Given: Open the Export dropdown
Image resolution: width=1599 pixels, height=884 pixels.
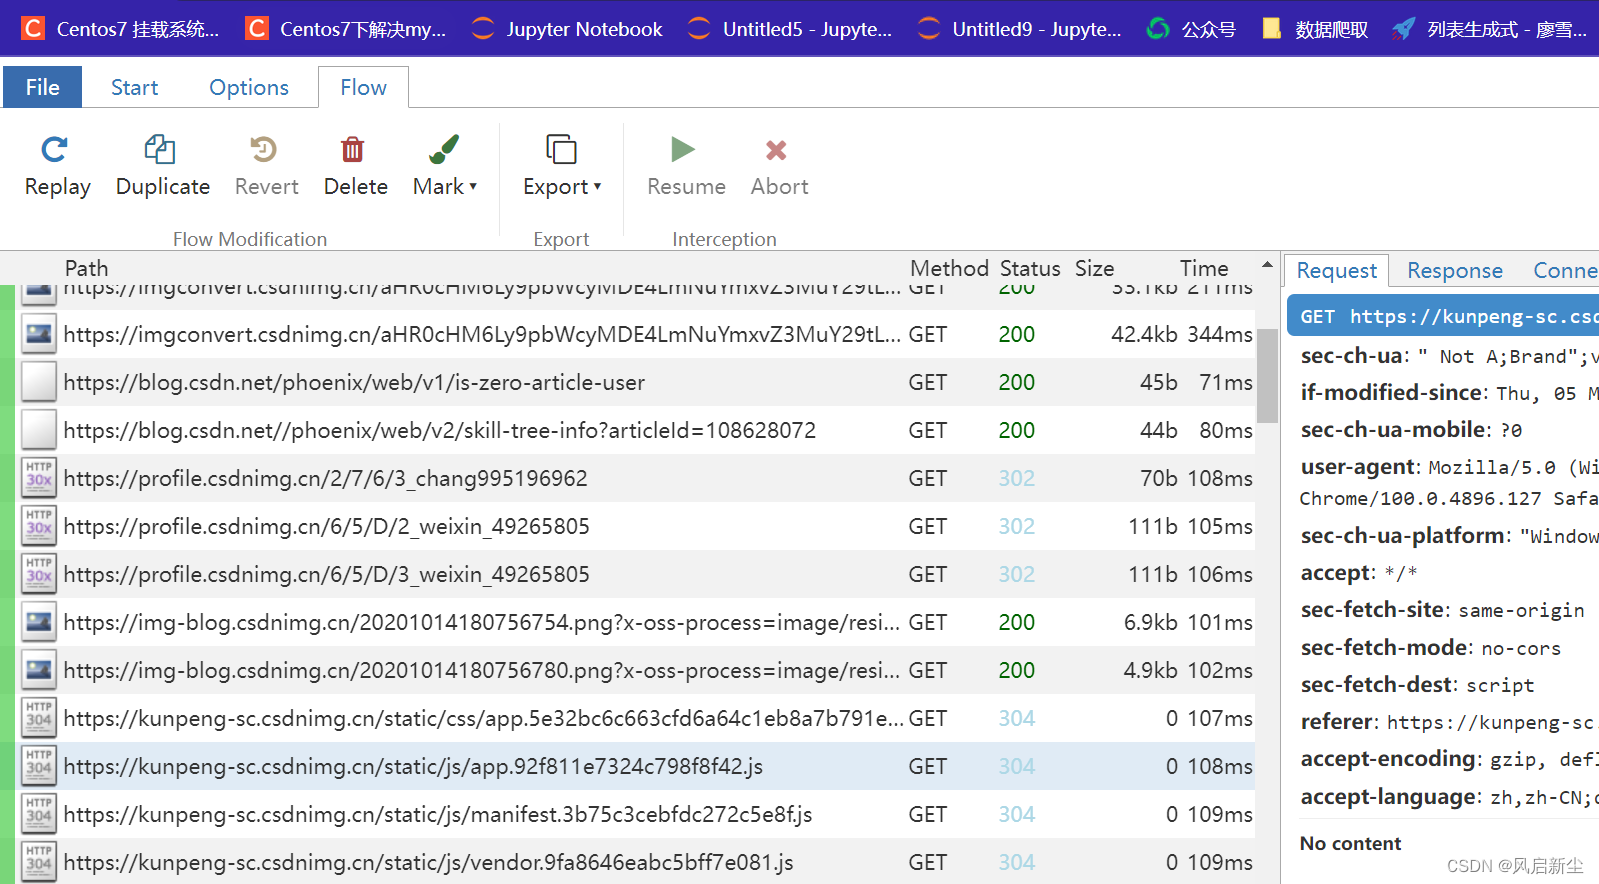Looking at the screenshot, I should [x=561, y=166].
